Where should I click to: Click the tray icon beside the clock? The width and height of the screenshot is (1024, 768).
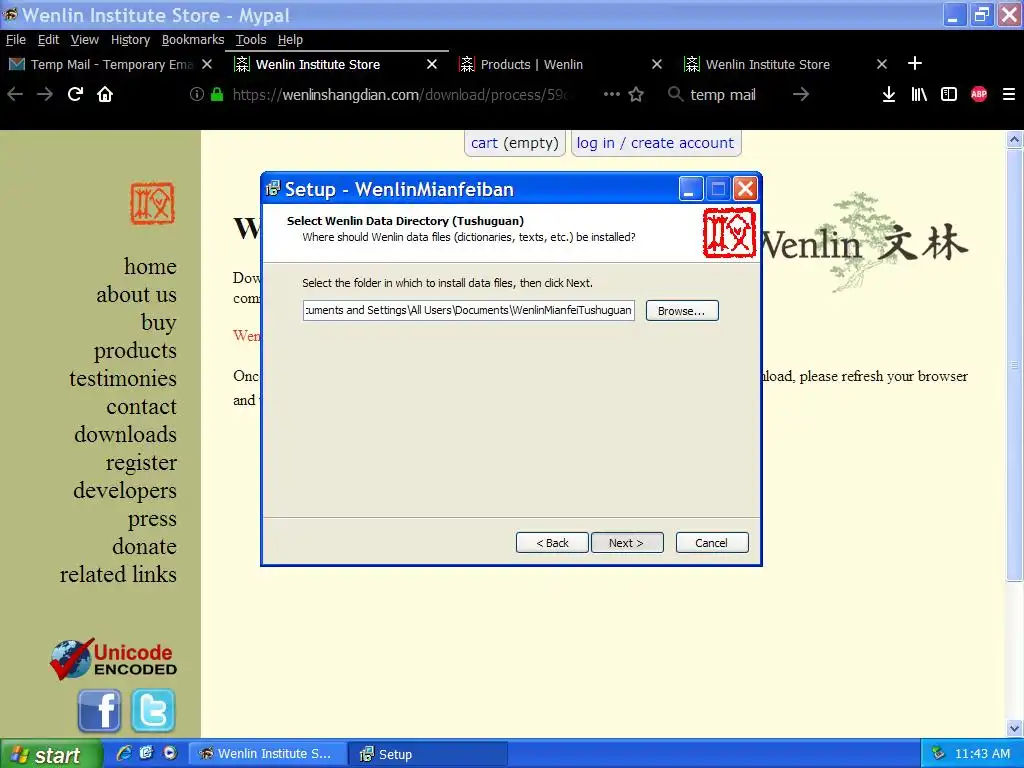click(938, 753)
